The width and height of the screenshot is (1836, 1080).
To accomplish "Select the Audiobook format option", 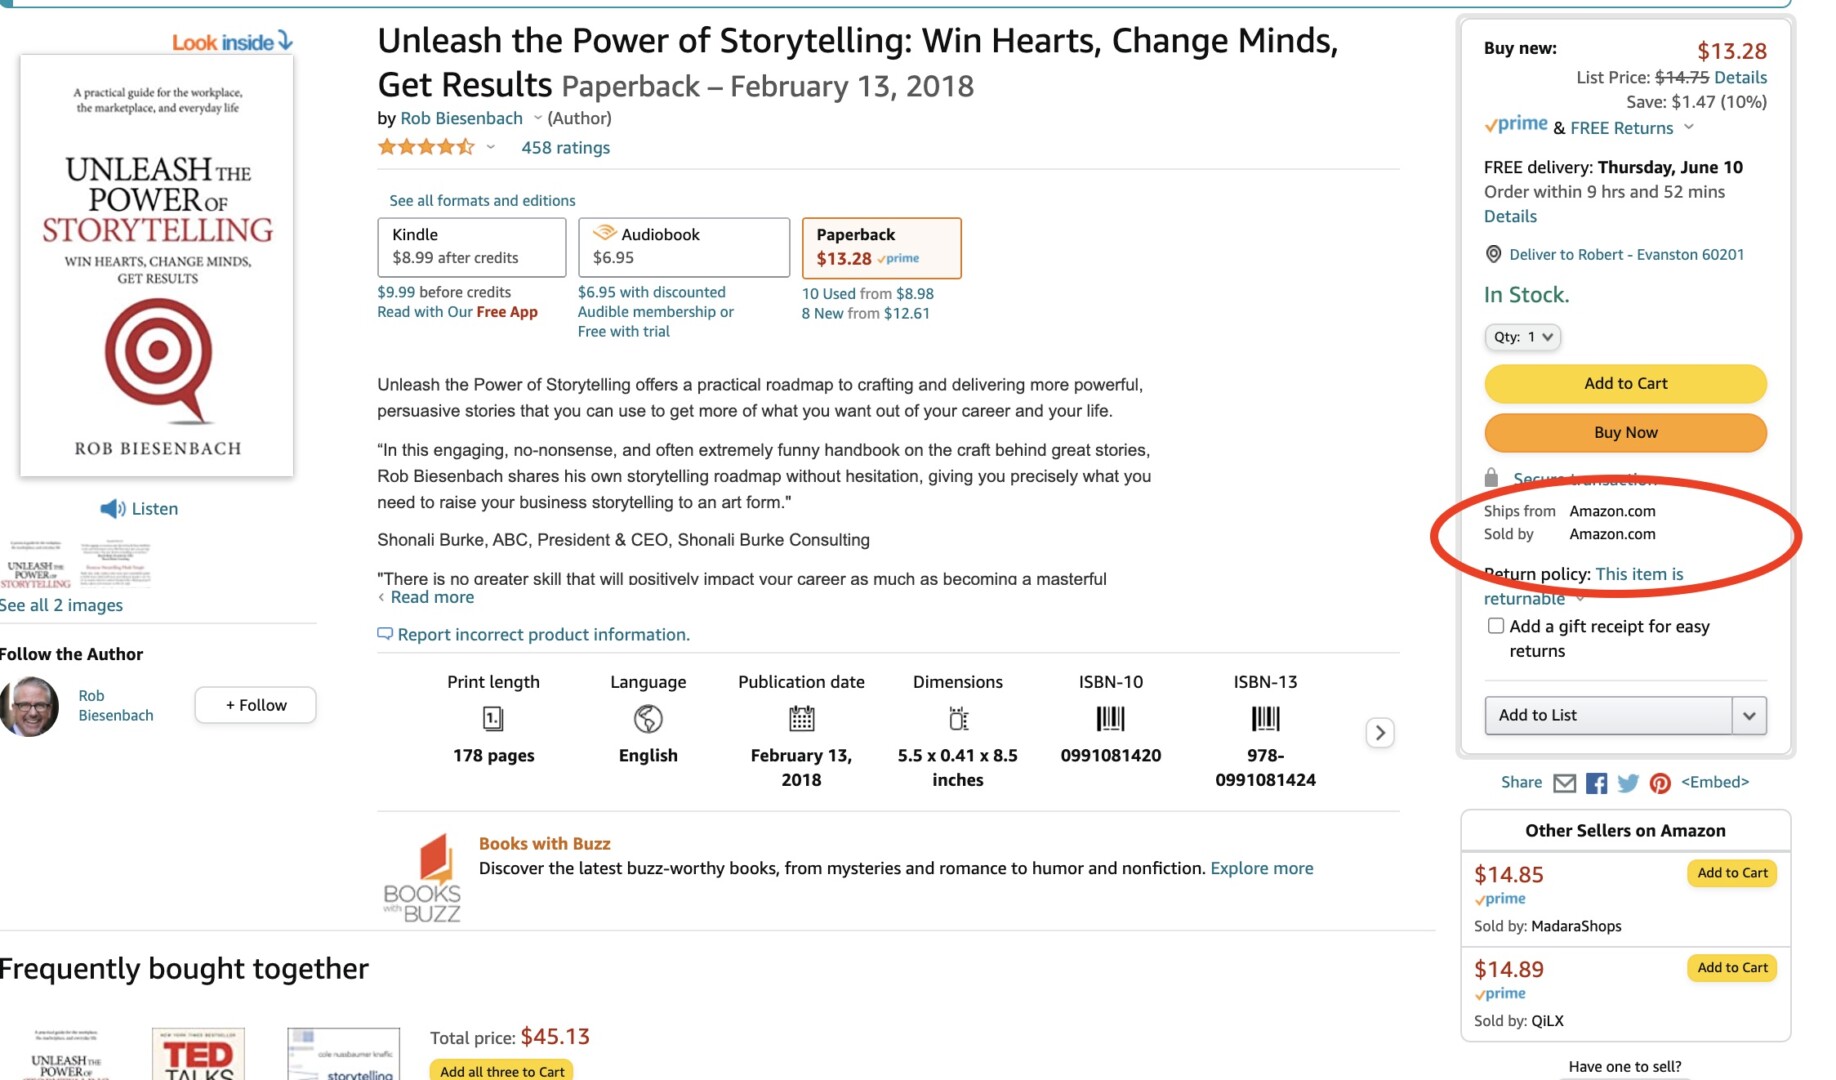I will pyautogui.click(x=683, y=247).
